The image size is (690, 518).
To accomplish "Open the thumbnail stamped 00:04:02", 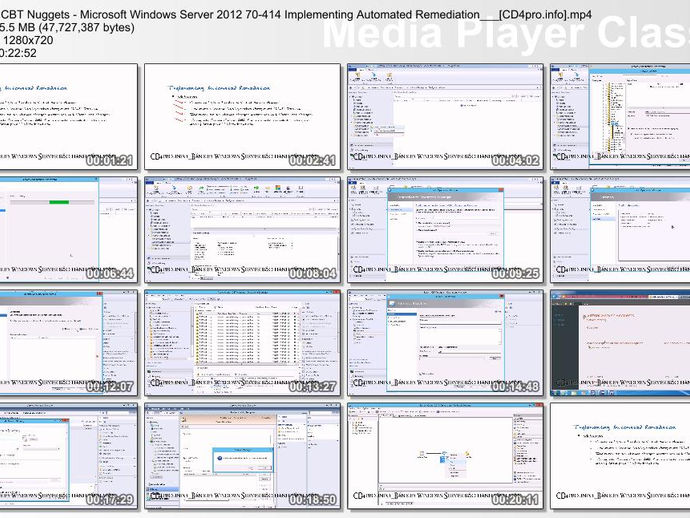I will [x=445, y=117].
